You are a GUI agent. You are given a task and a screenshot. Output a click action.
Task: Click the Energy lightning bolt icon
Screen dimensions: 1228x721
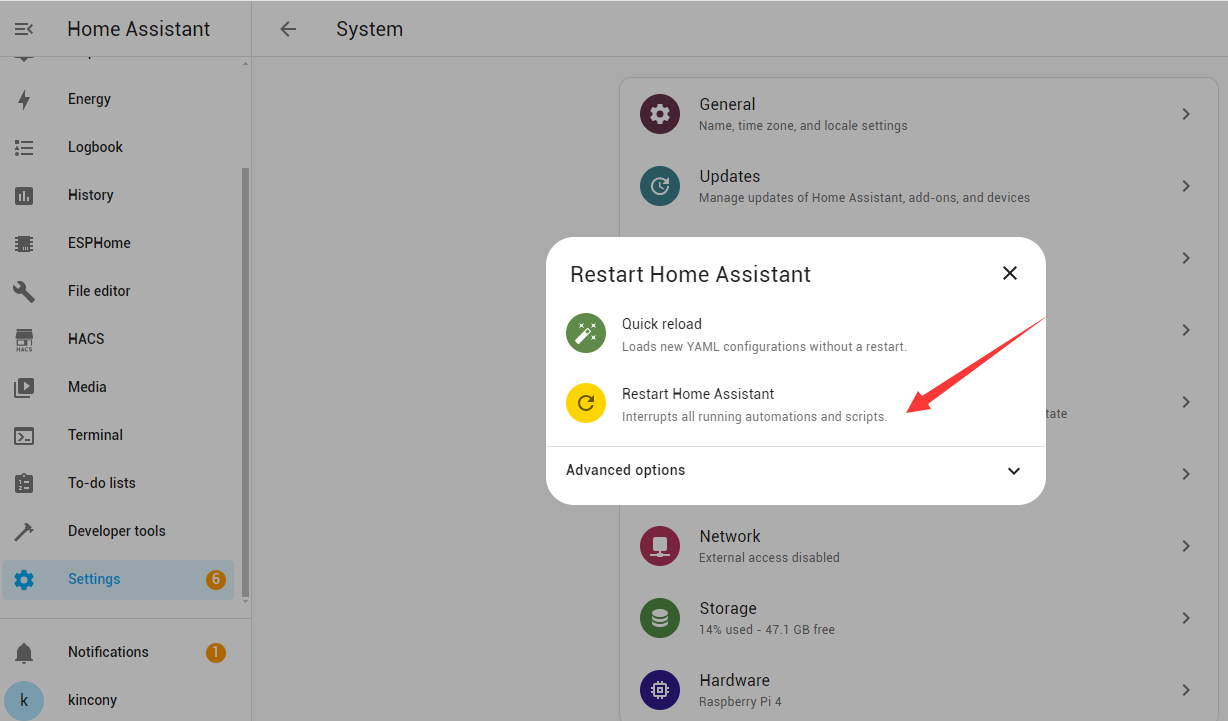pyautogui.click(x=24, y=99)
